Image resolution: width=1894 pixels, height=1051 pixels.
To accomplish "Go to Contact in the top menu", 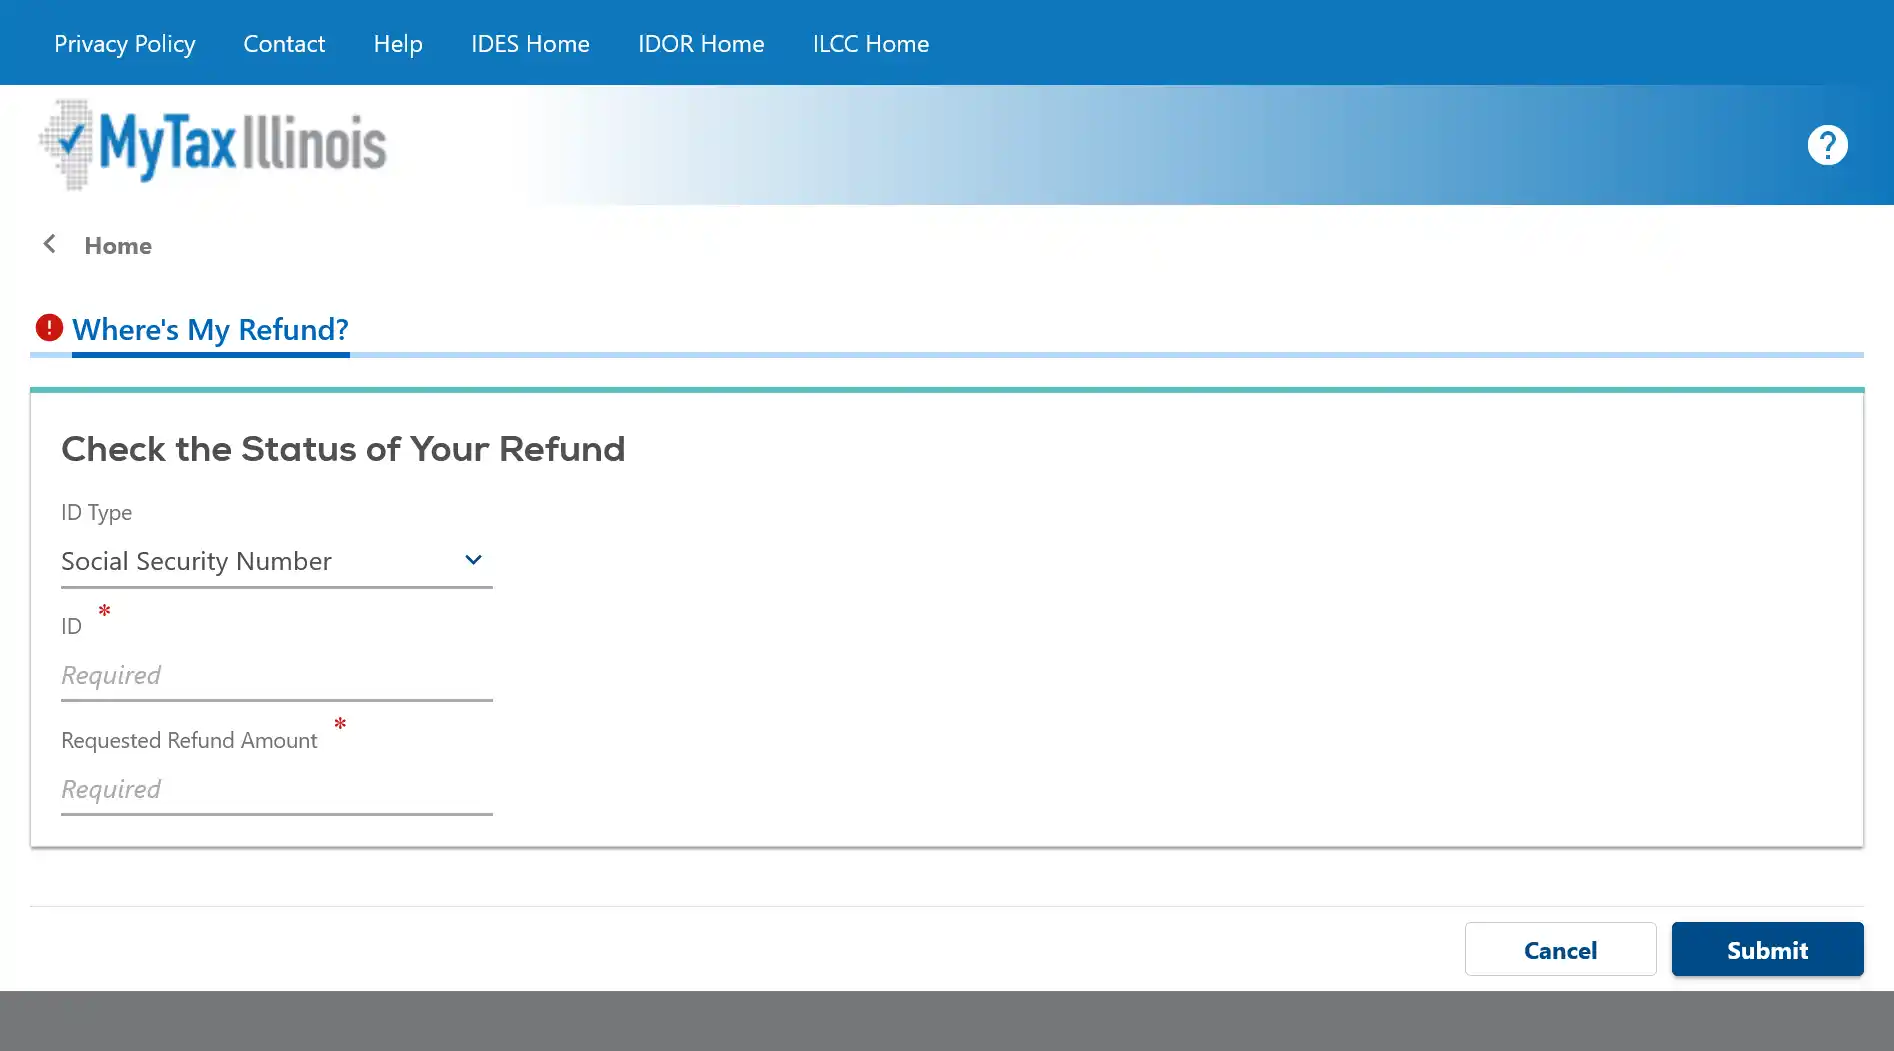I will click(284, 44).
